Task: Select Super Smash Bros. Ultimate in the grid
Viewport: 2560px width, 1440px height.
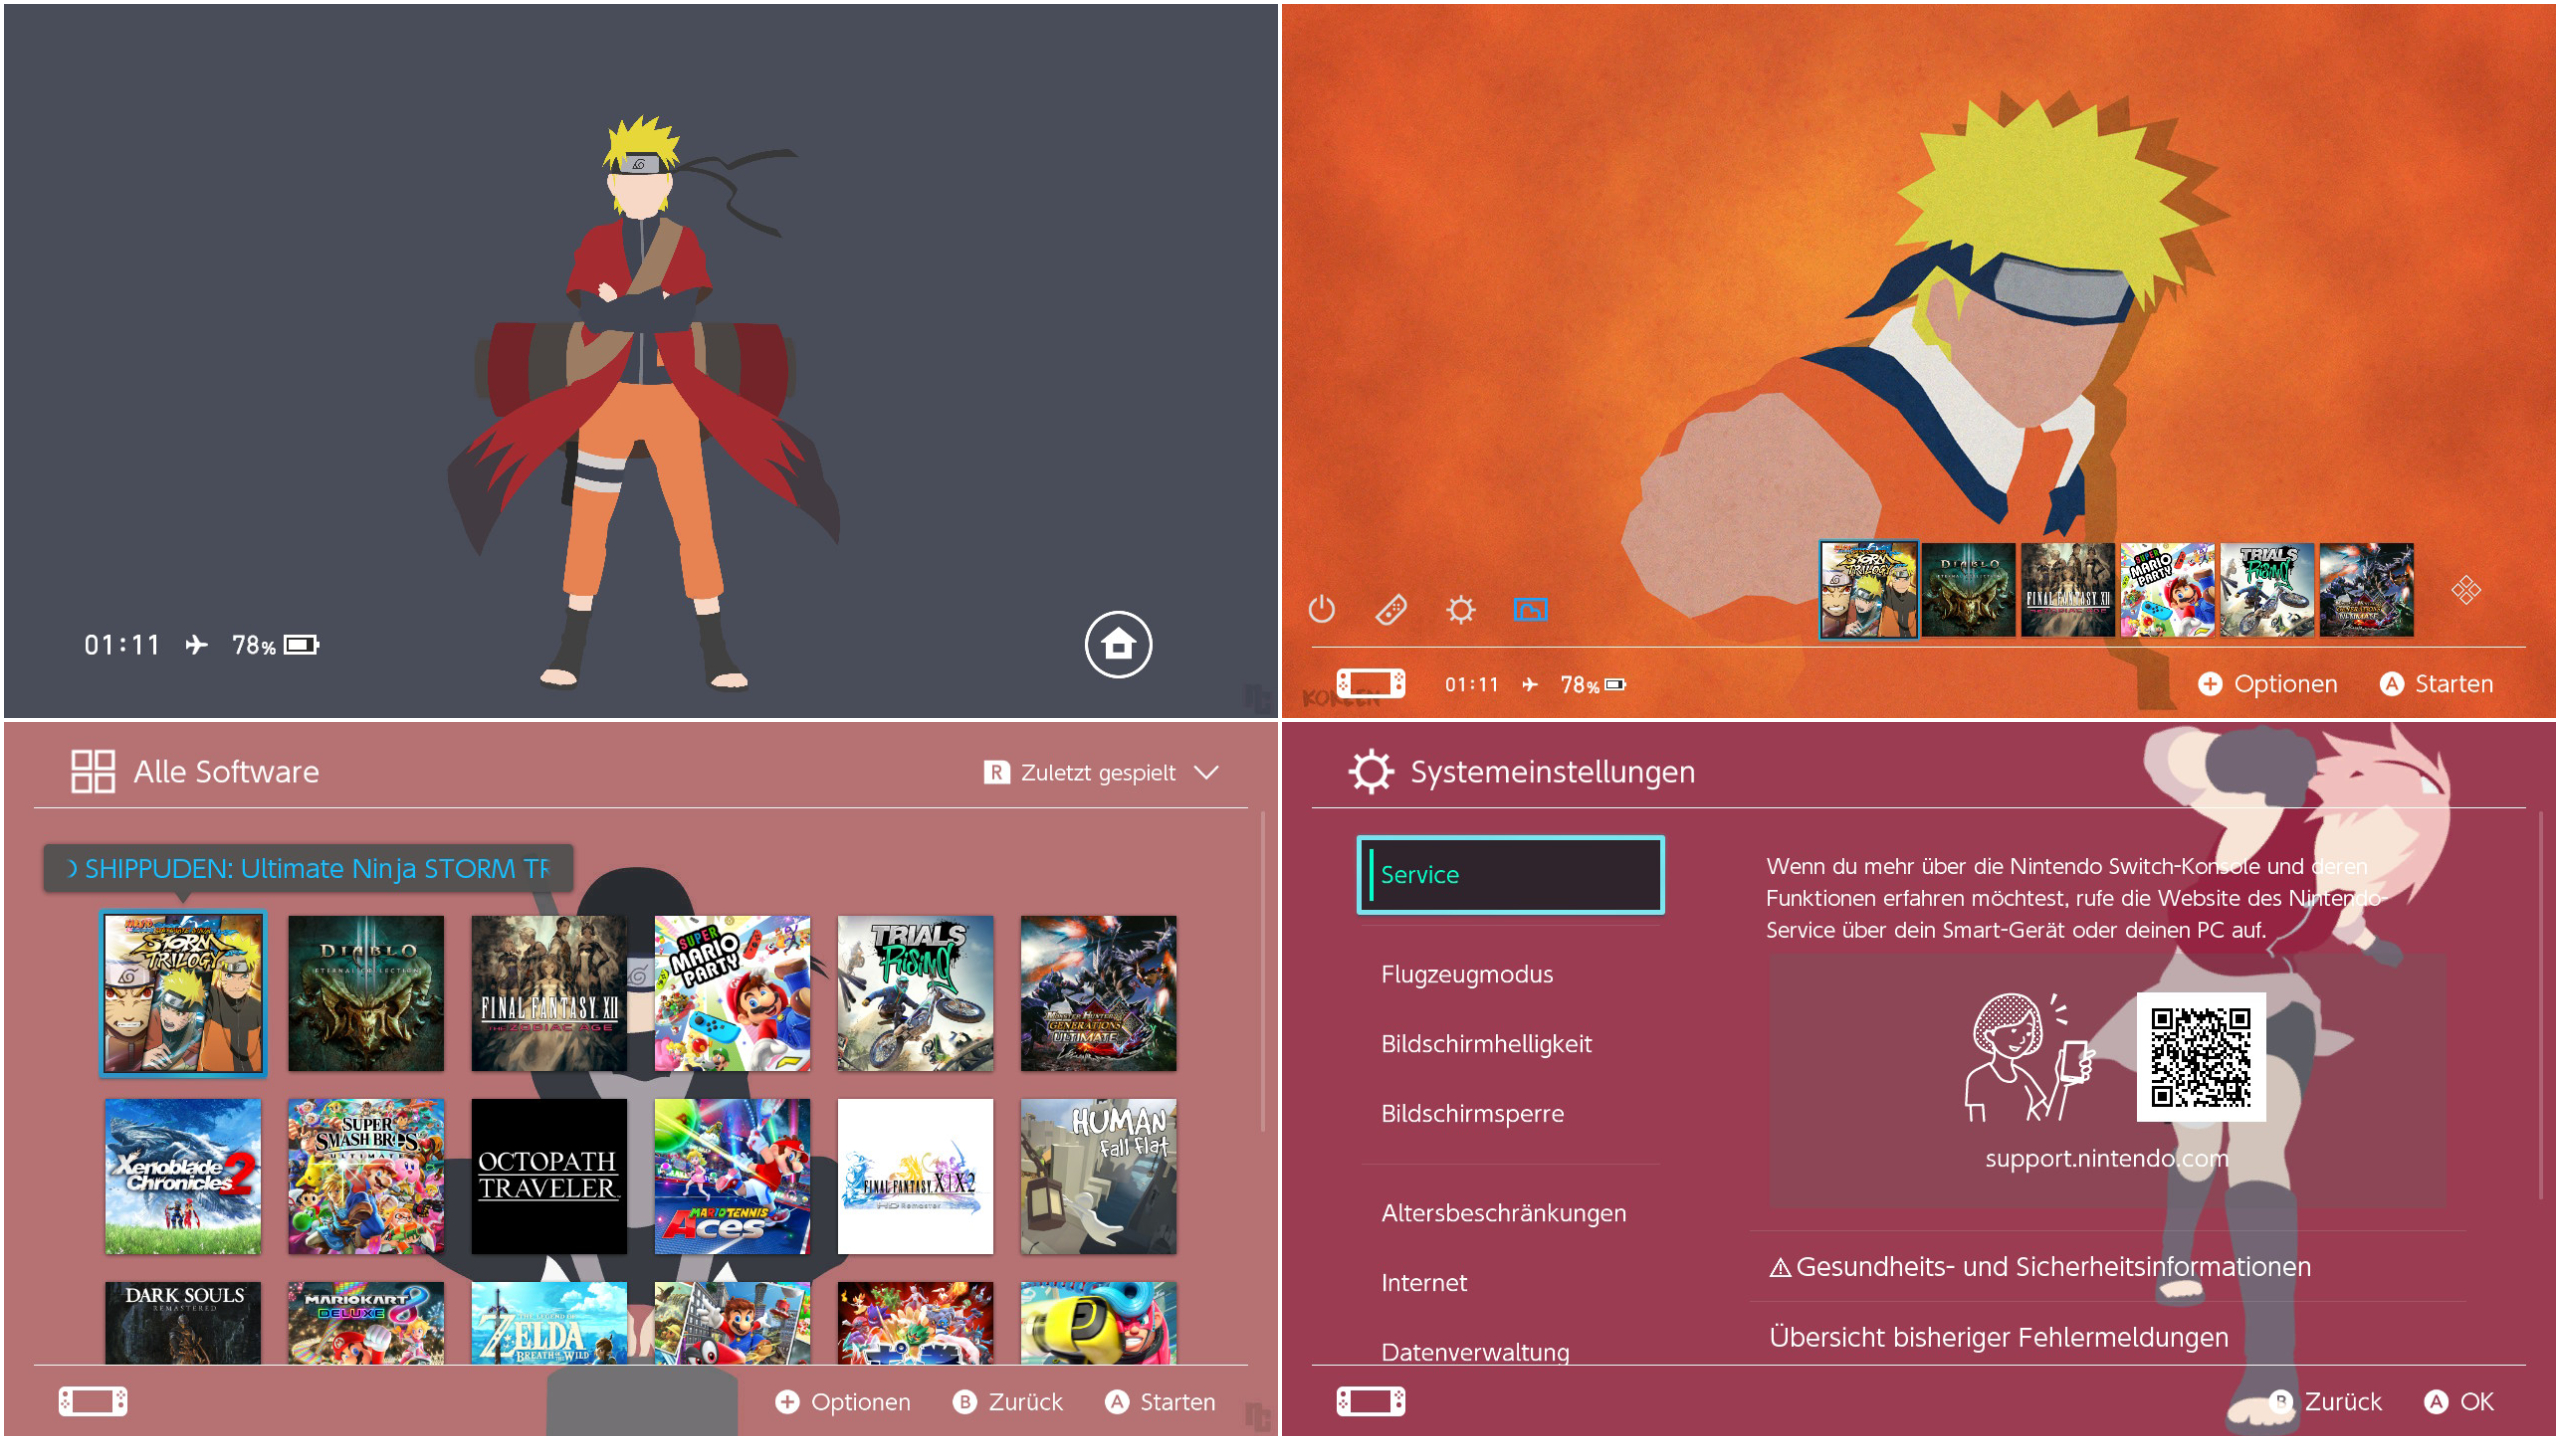Action: tap(366, 1176)
